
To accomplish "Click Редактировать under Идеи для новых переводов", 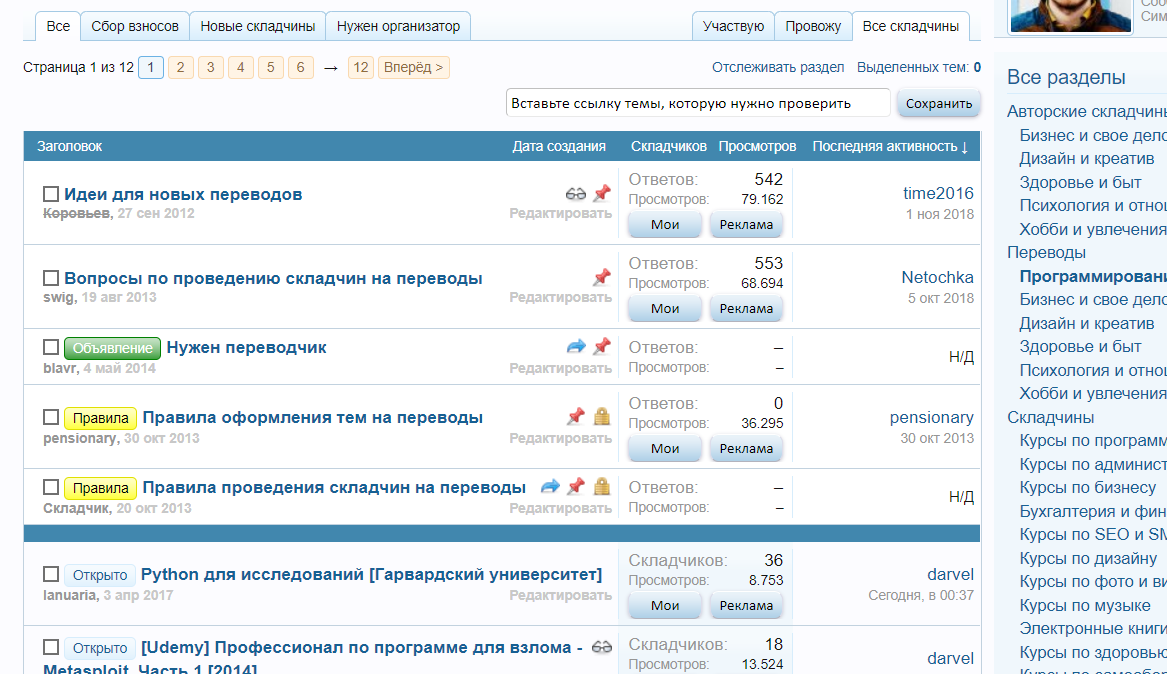I will click(560, 214).
